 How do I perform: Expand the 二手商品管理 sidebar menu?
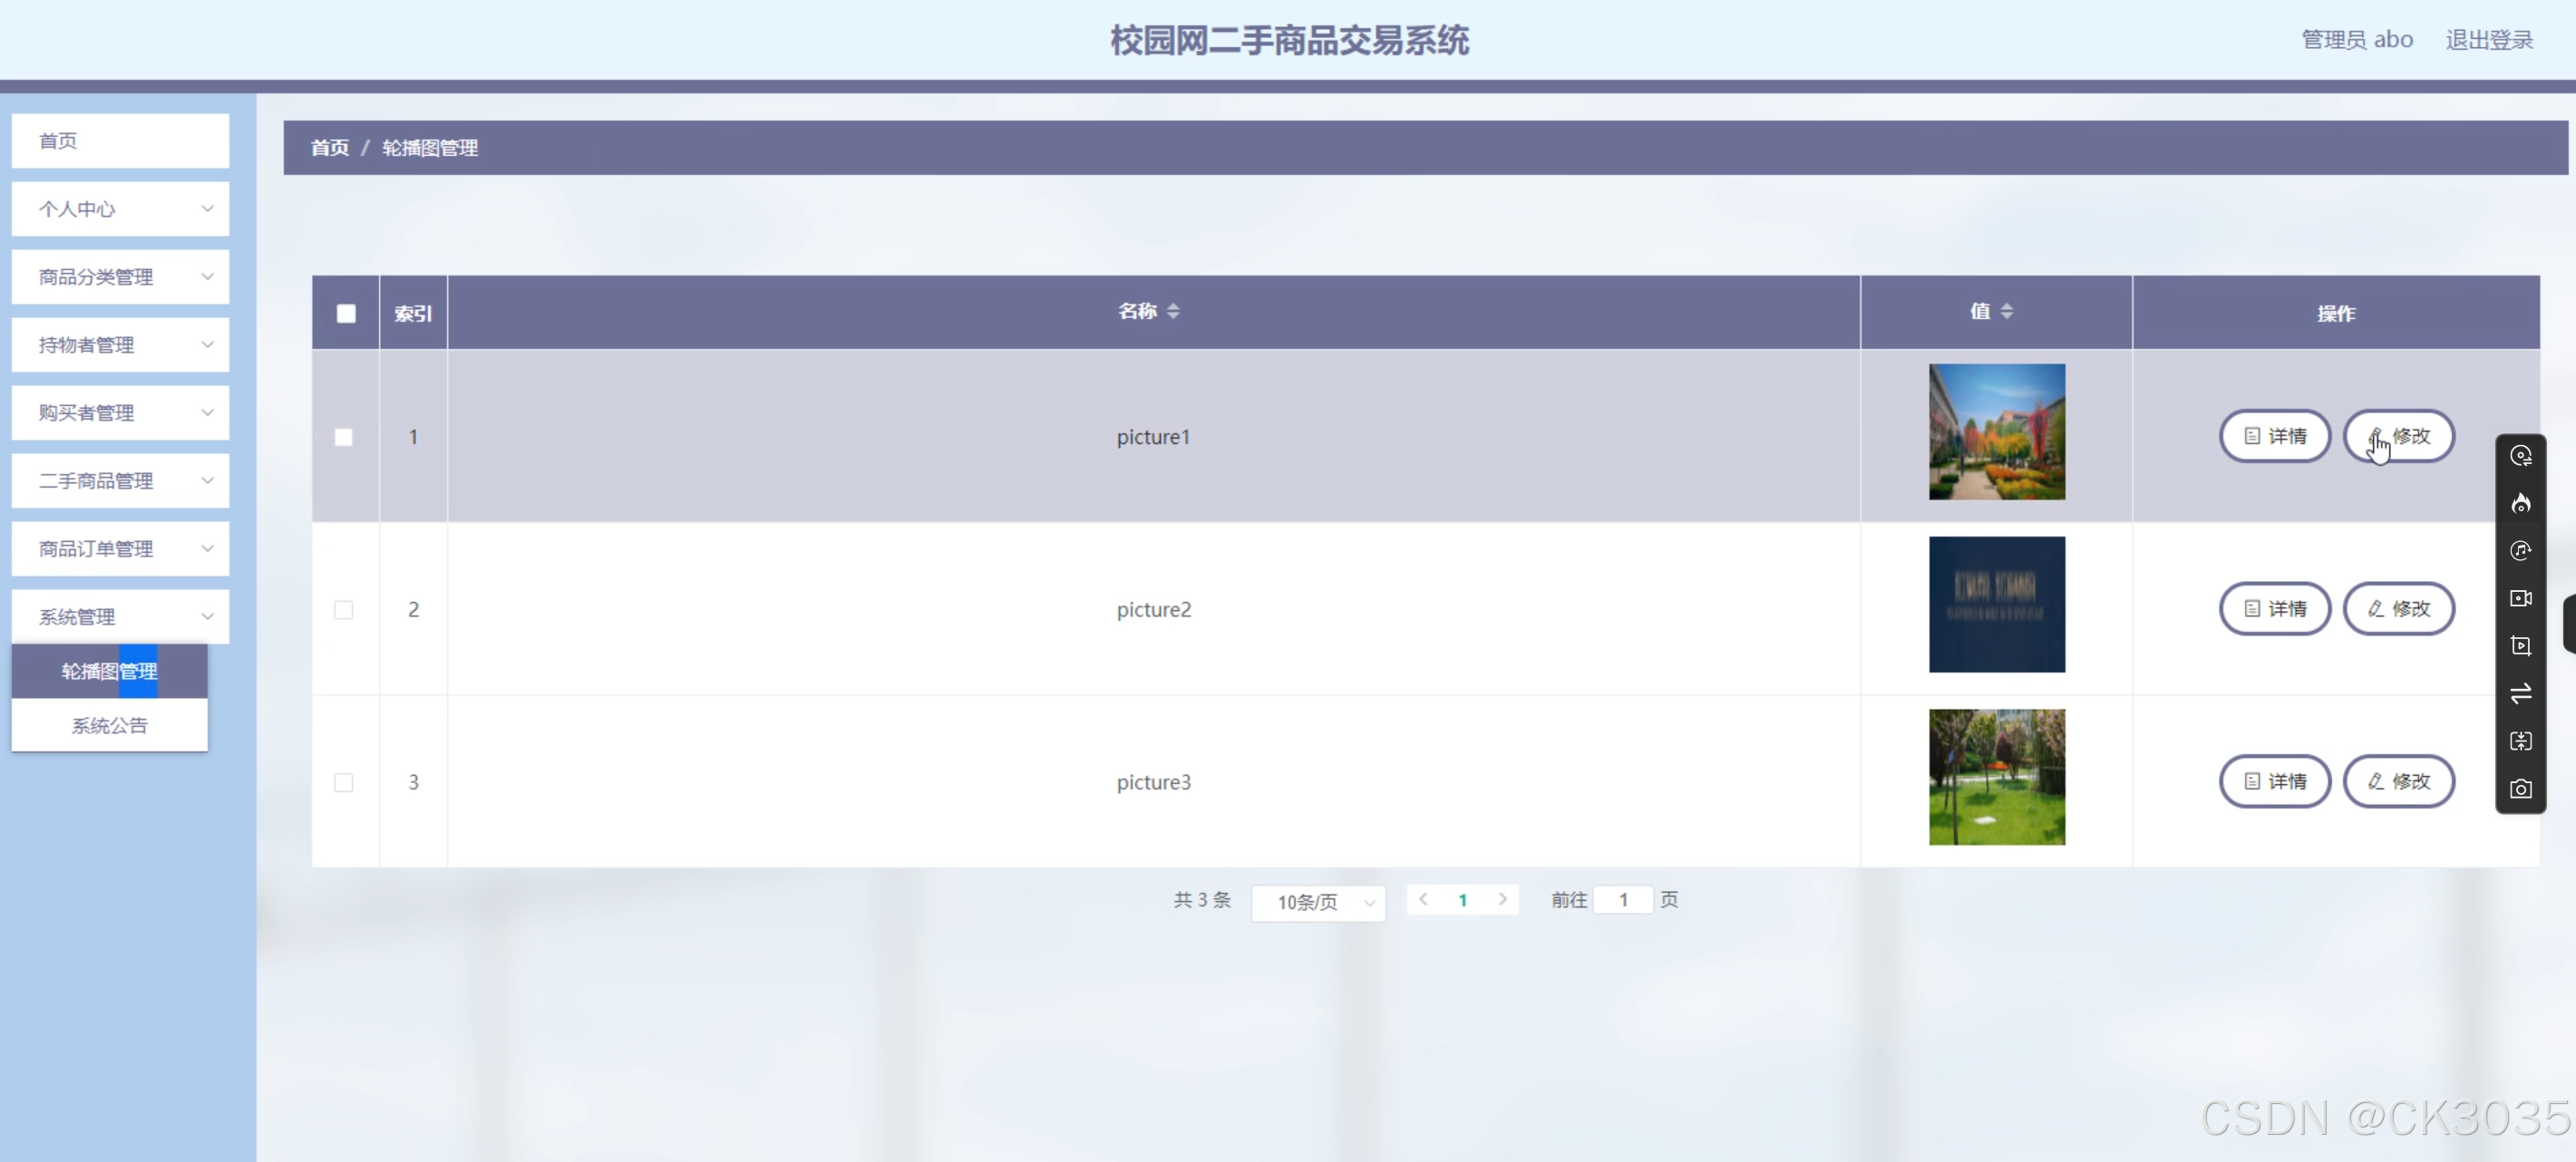point(120,481)
